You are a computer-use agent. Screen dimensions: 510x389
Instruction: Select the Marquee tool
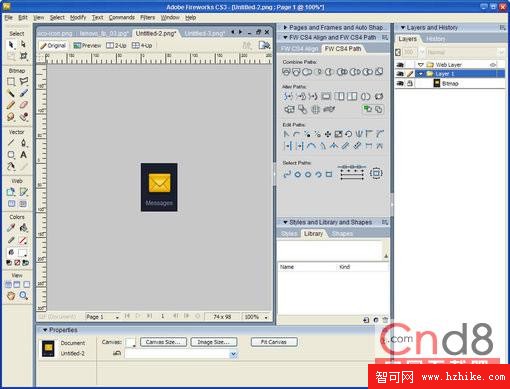[x=11, y=81]
